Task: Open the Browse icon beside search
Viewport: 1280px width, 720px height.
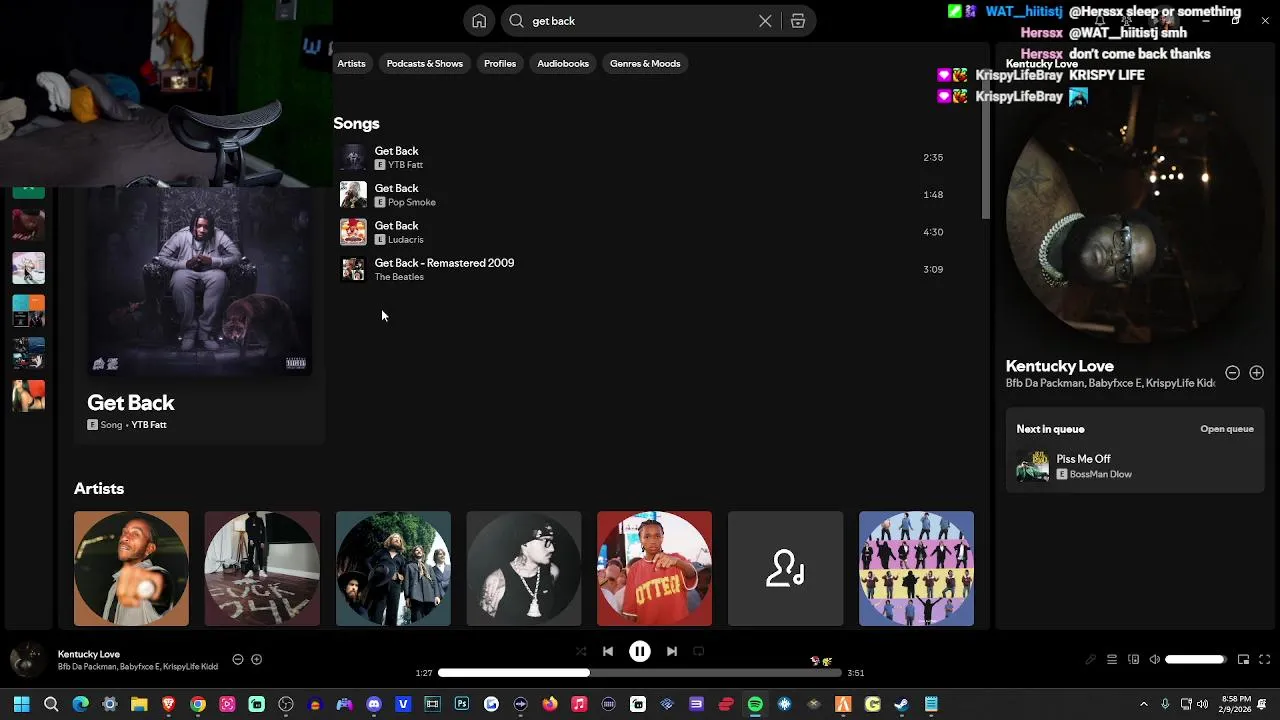Action: click(x=798, y=21)
